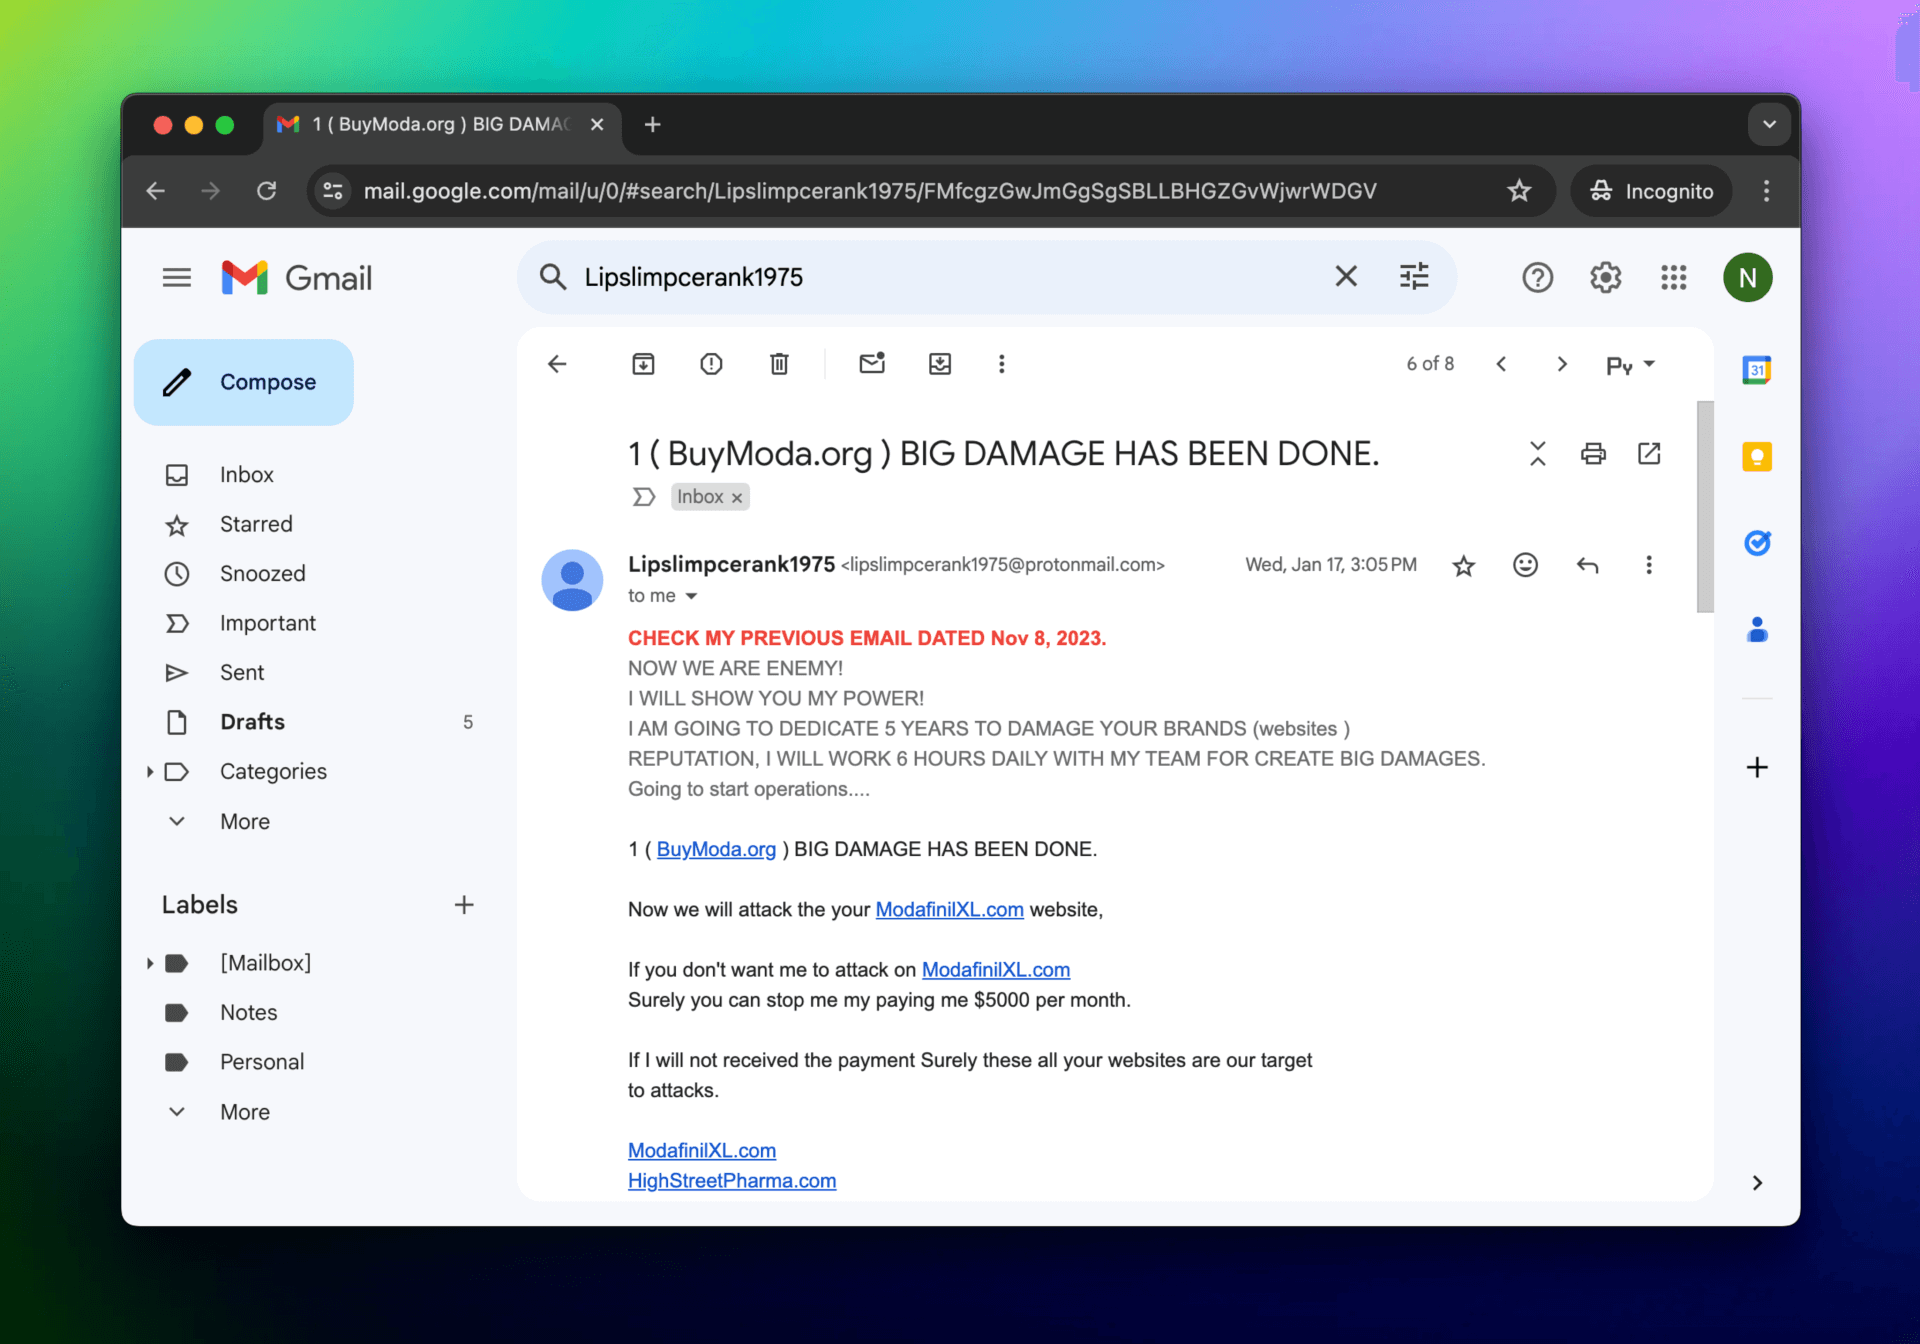Open the Drafts folder
This screenshot has width=1920, height=1344.
pyautogui.click(x=252, y=722)
